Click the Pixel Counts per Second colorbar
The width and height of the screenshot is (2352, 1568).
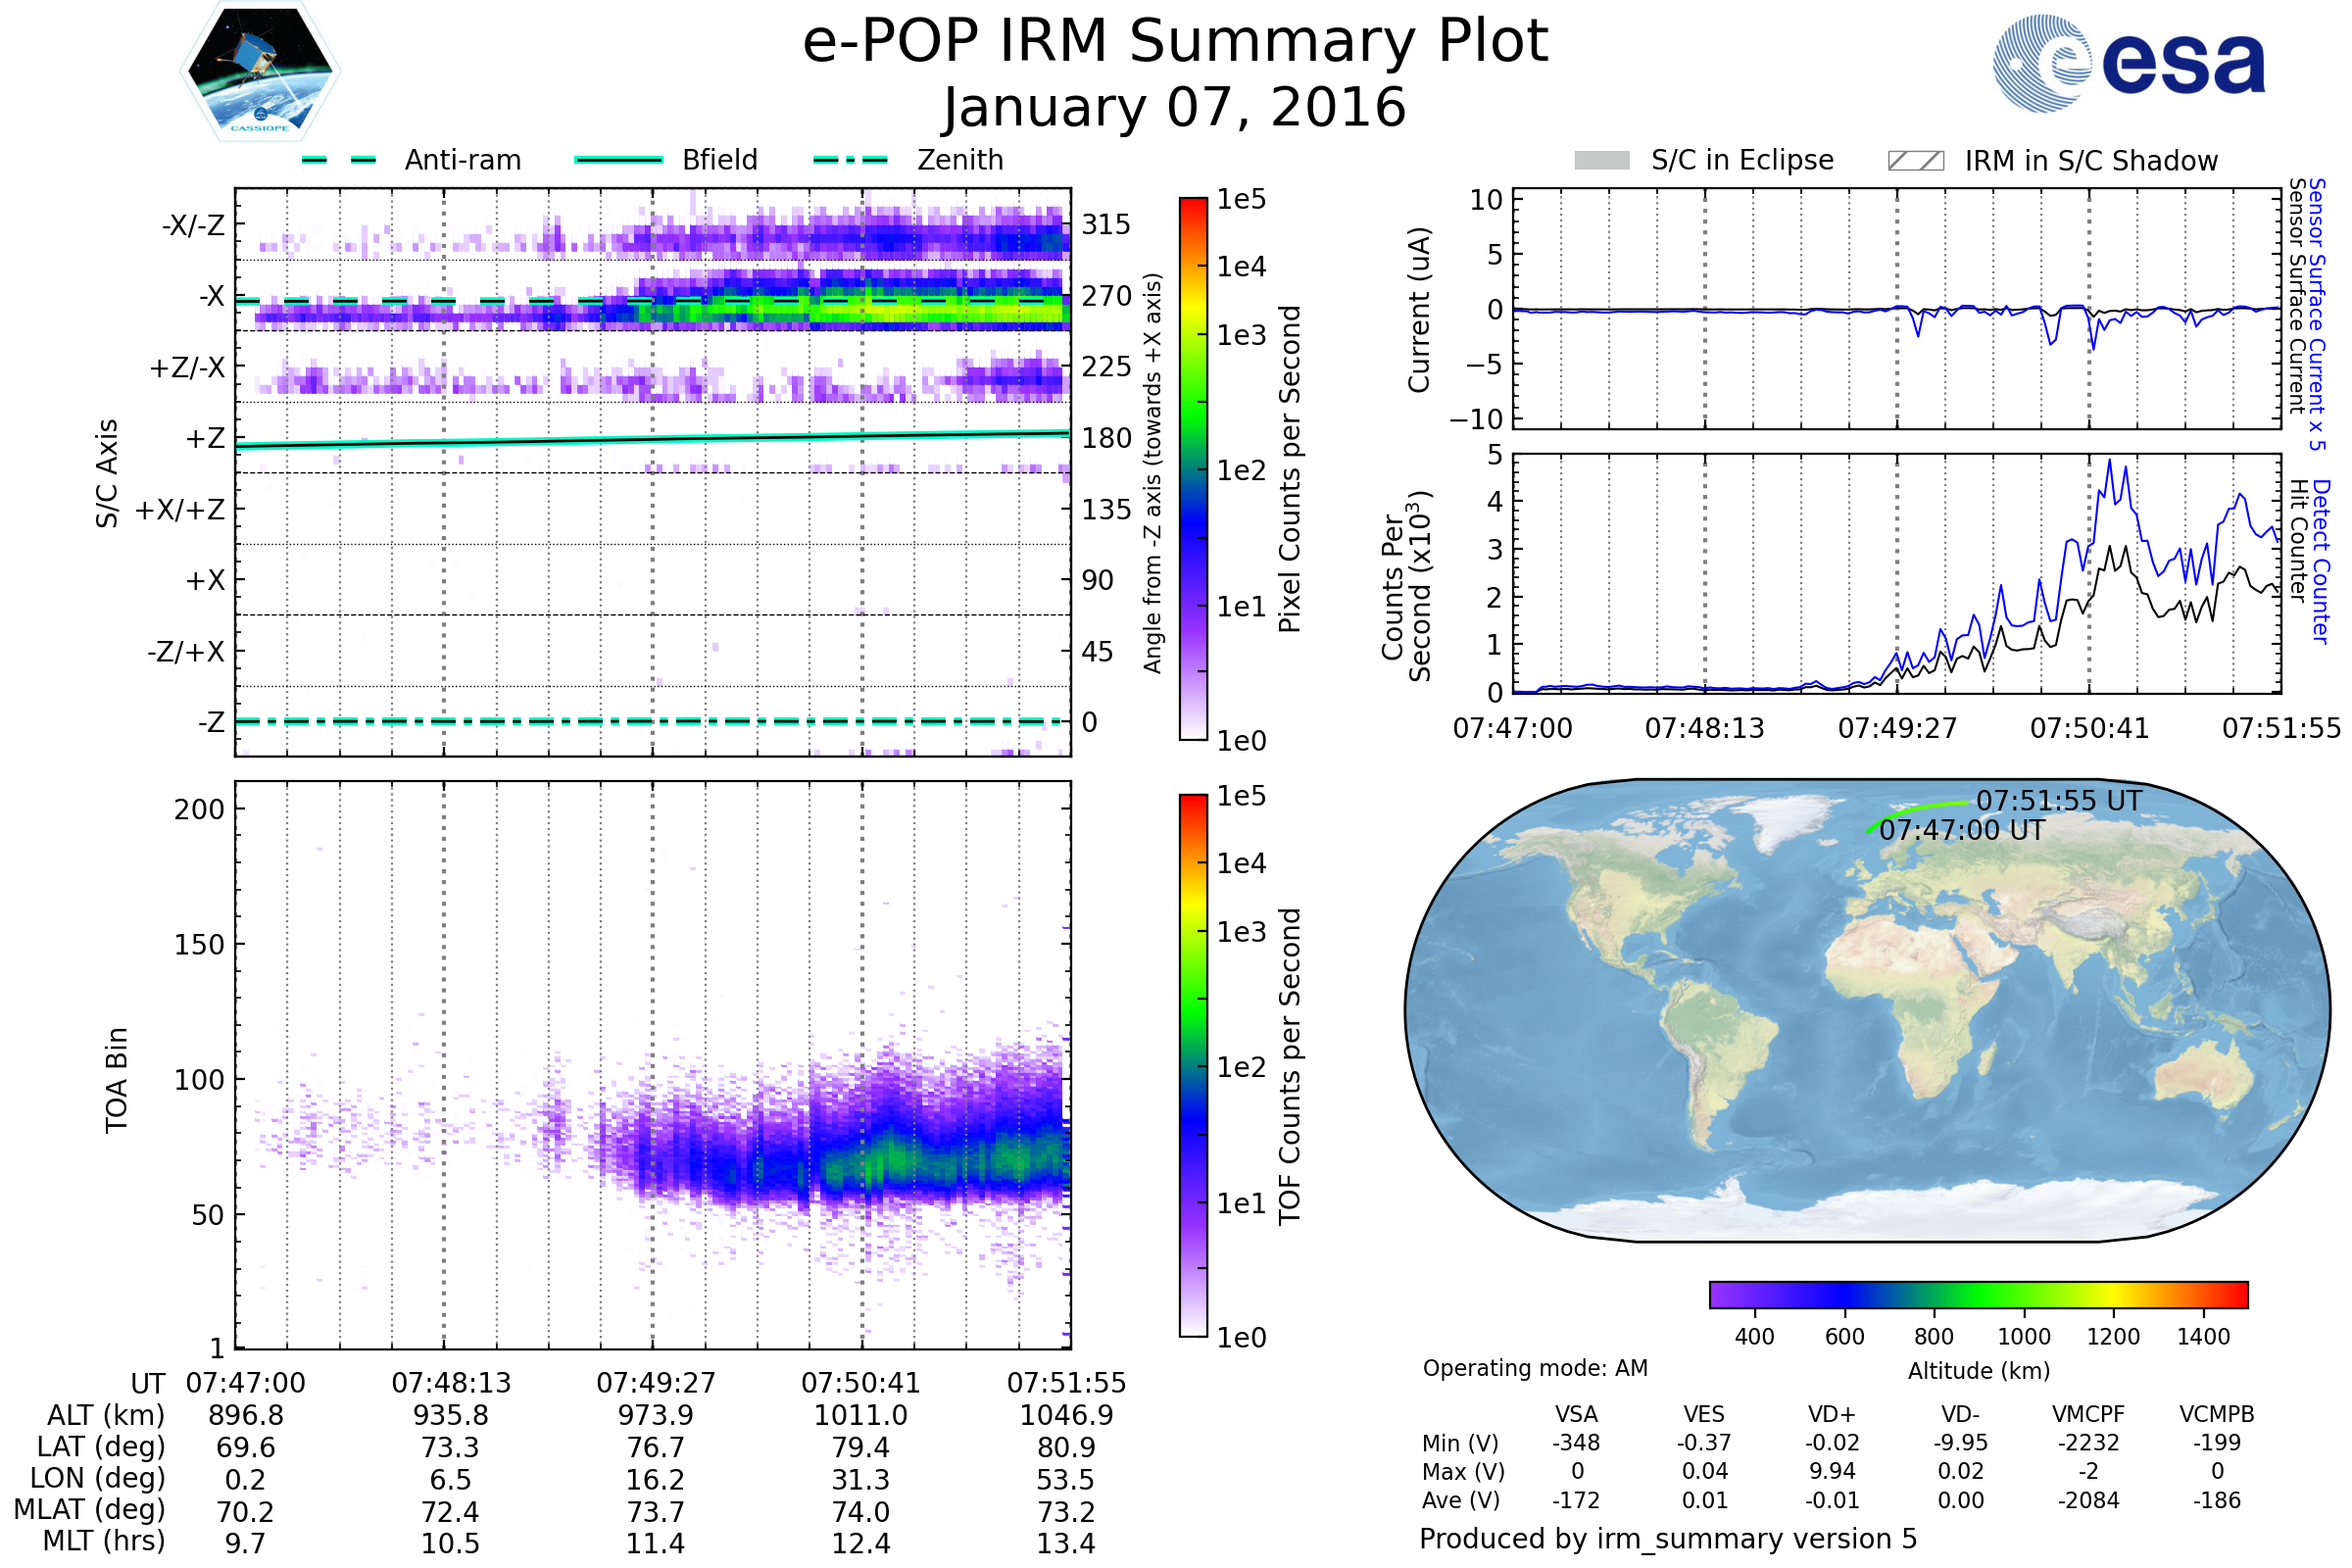(x=1193, y=468)
